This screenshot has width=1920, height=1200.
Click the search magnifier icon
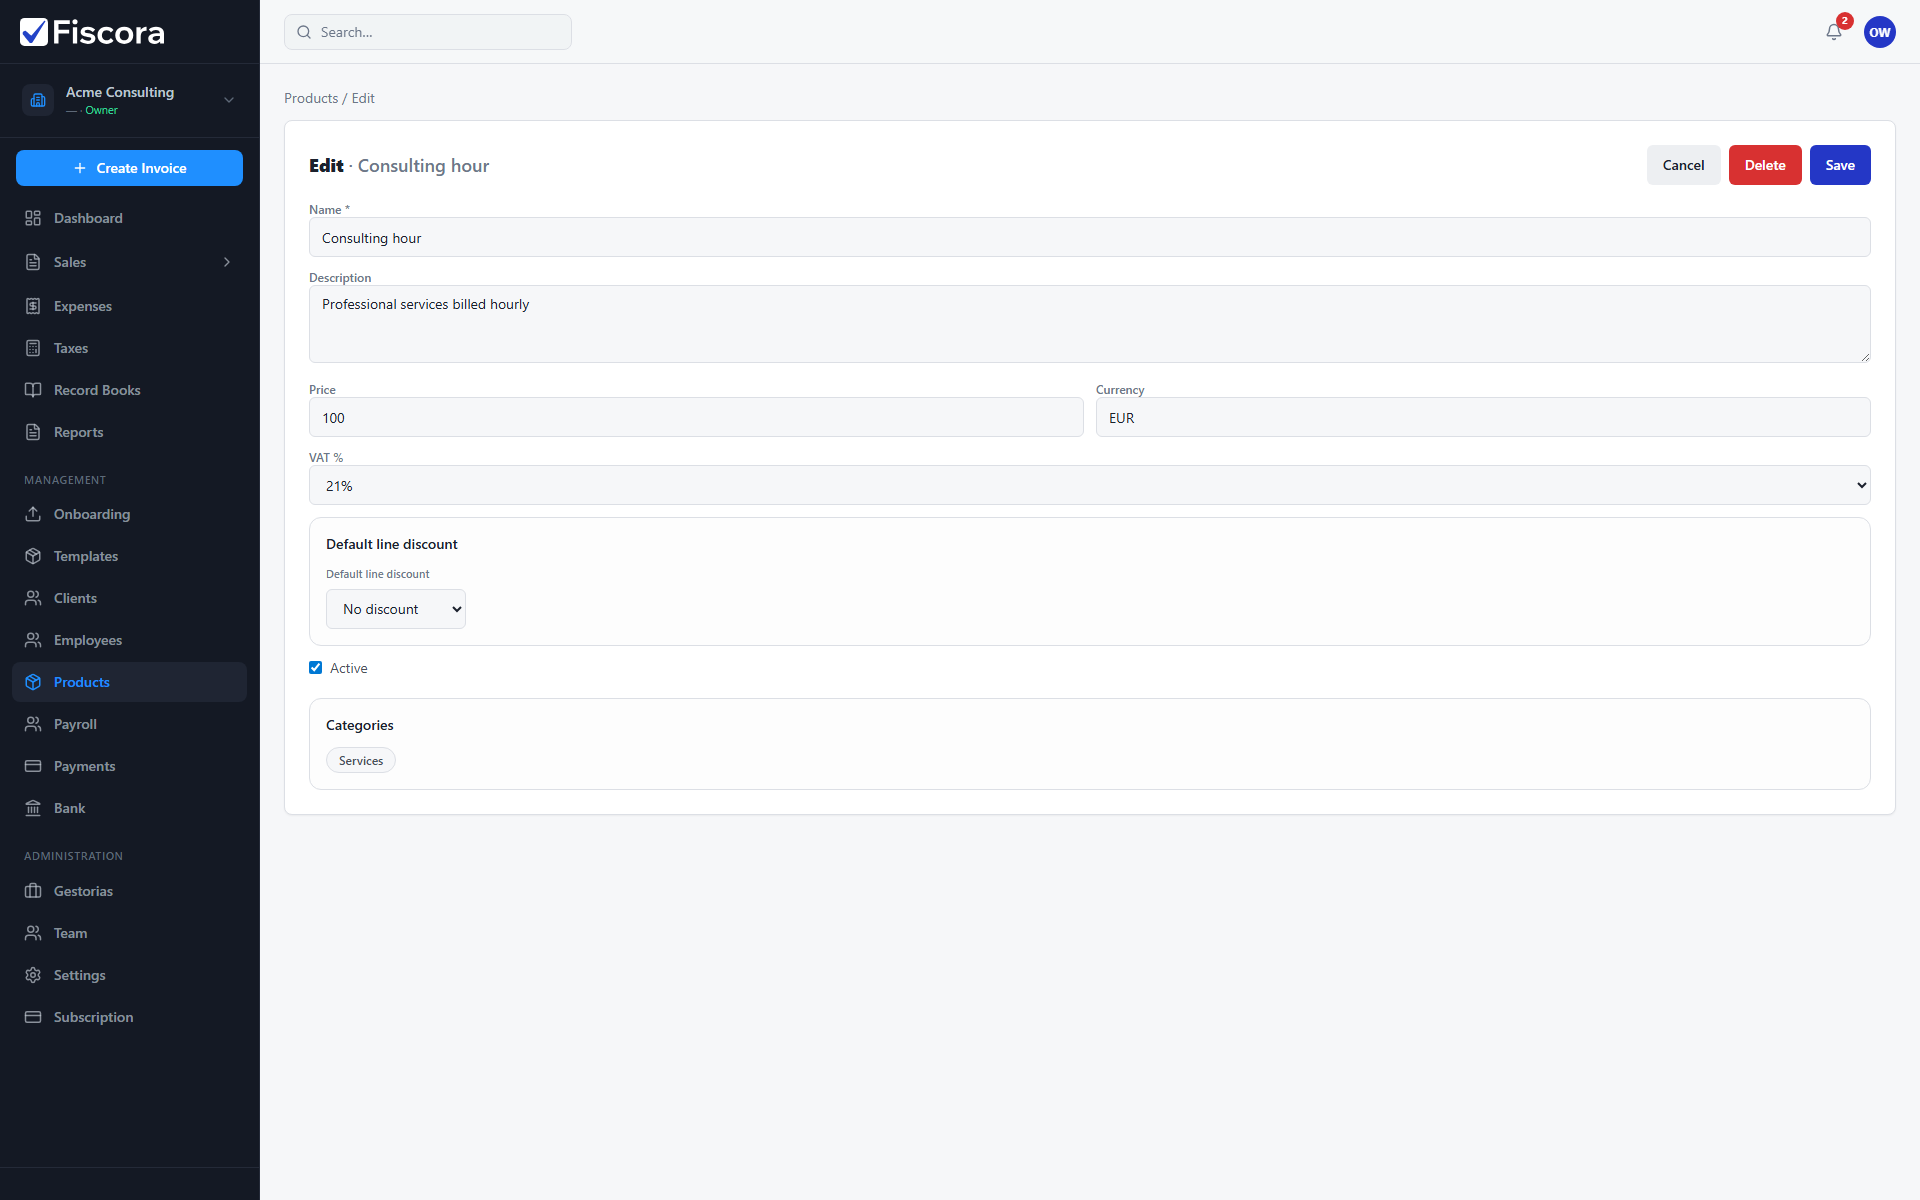coord(304,32)
